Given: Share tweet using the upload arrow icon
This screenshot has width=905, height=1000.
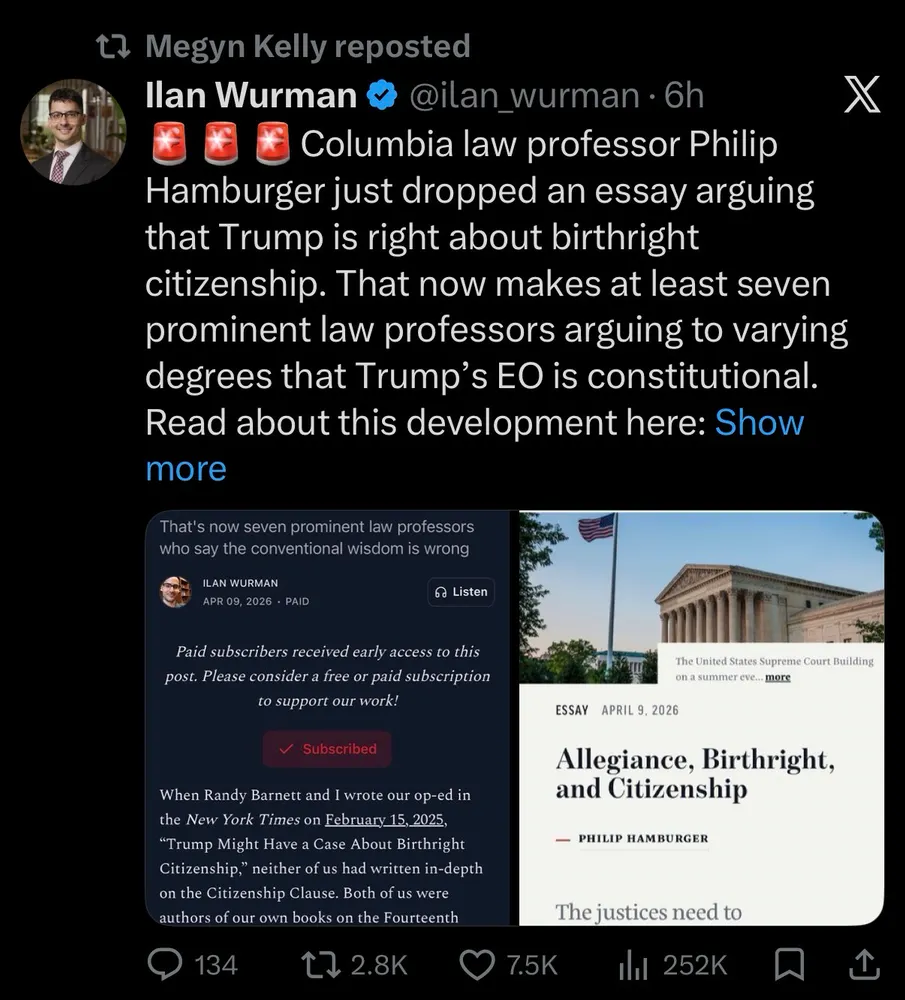Looking at the screenshot, I should pyautogui.click(x=864, y=964).
